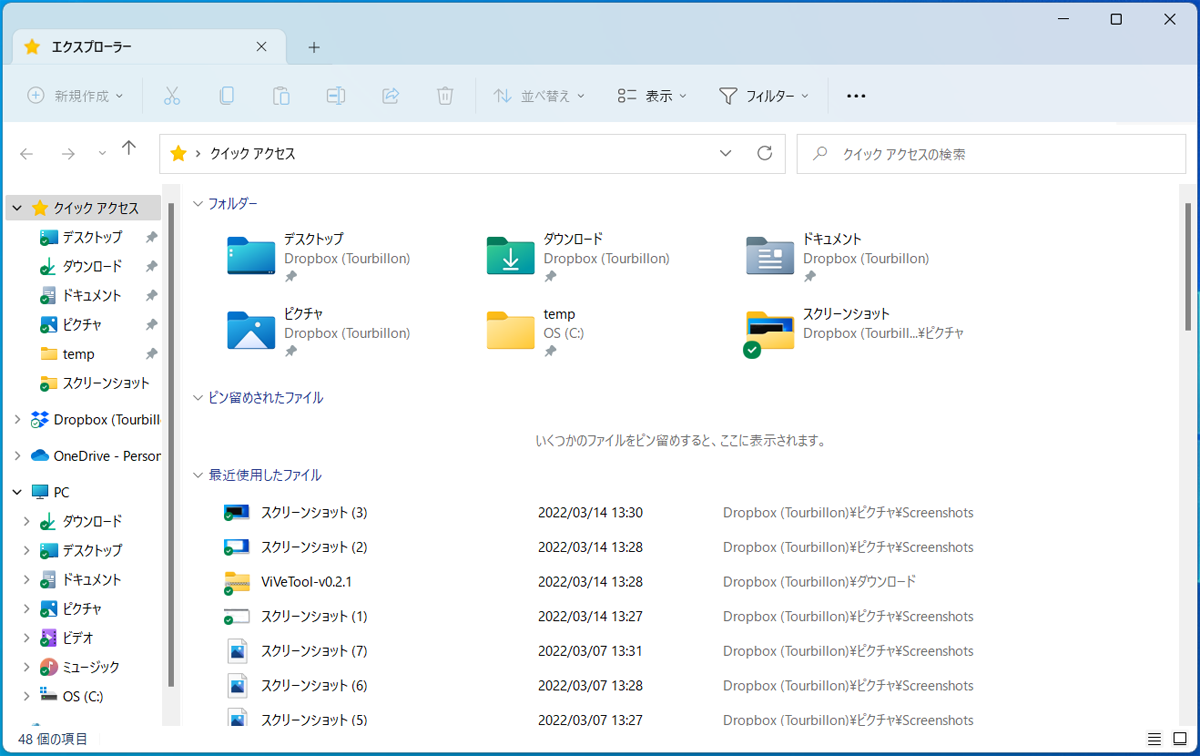Open the 並べ替え sort dropdown

(x=539, y=96)
